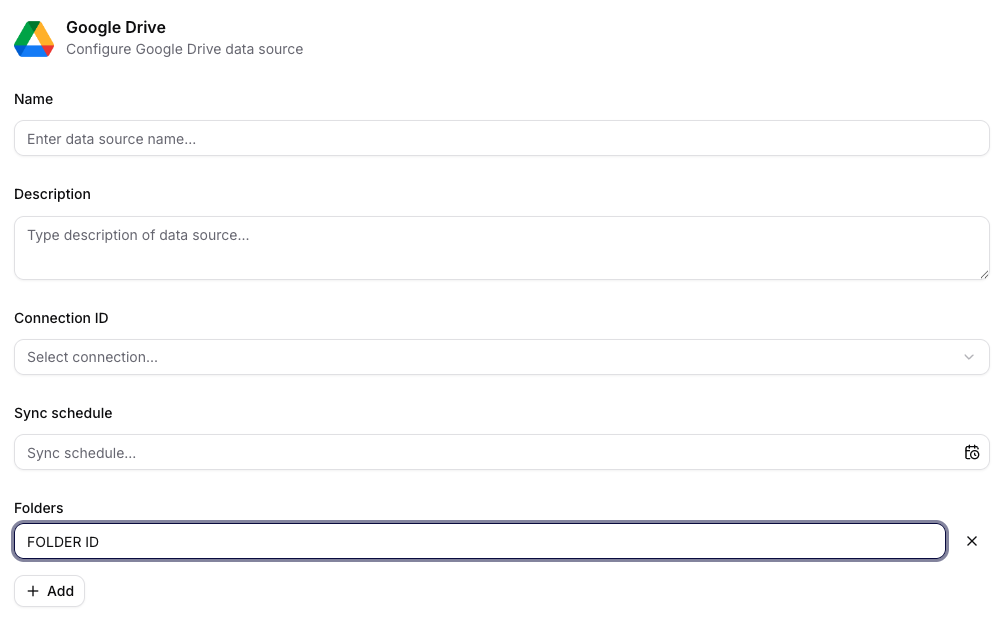Click the resize handle on the Description box
This screenshot has height=628, width=1004.
pos(984,275)
